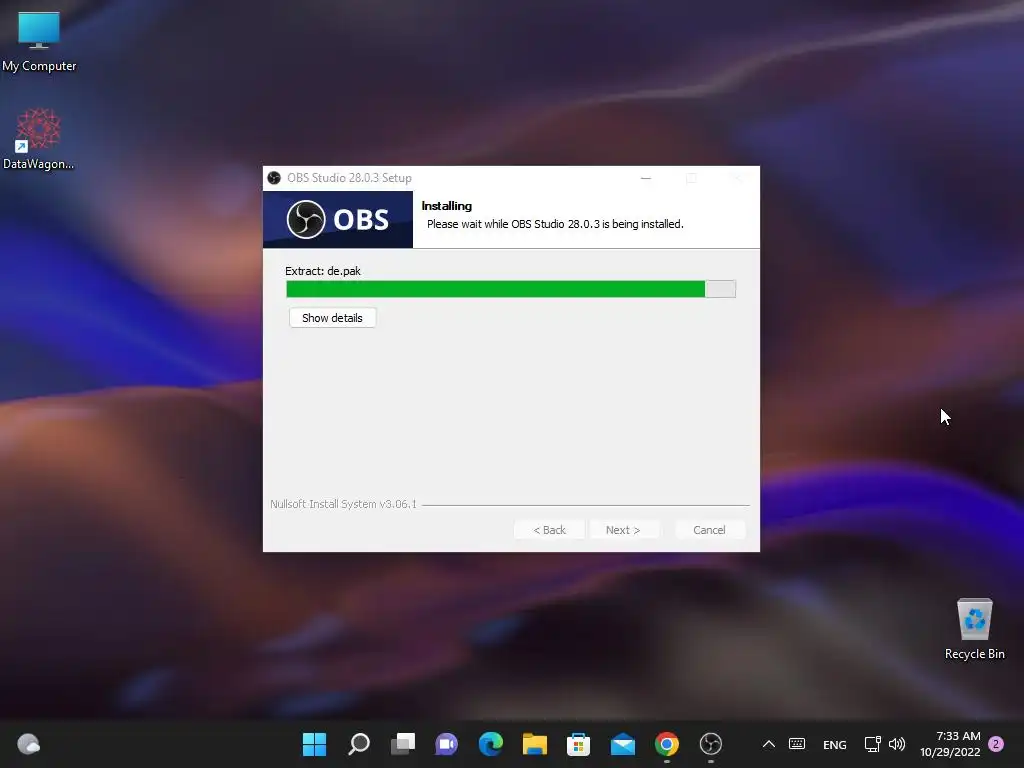The width and height of the screenshot is (1024, 768).
Task: Click the 'Installing' heading text
Action: pyautogui.click(x=447, y=206)
